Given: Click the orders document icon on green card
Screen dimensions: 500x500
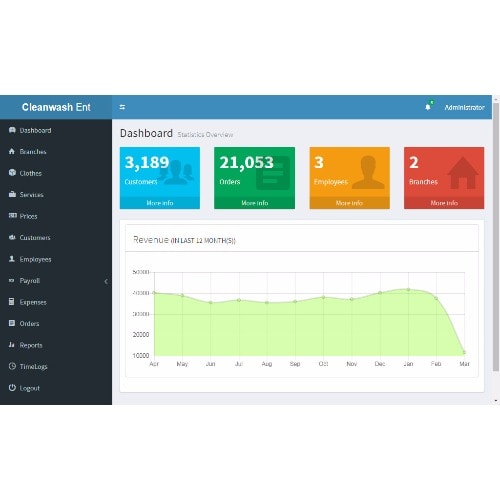Looking at the screenshot, I should [273, 173].
